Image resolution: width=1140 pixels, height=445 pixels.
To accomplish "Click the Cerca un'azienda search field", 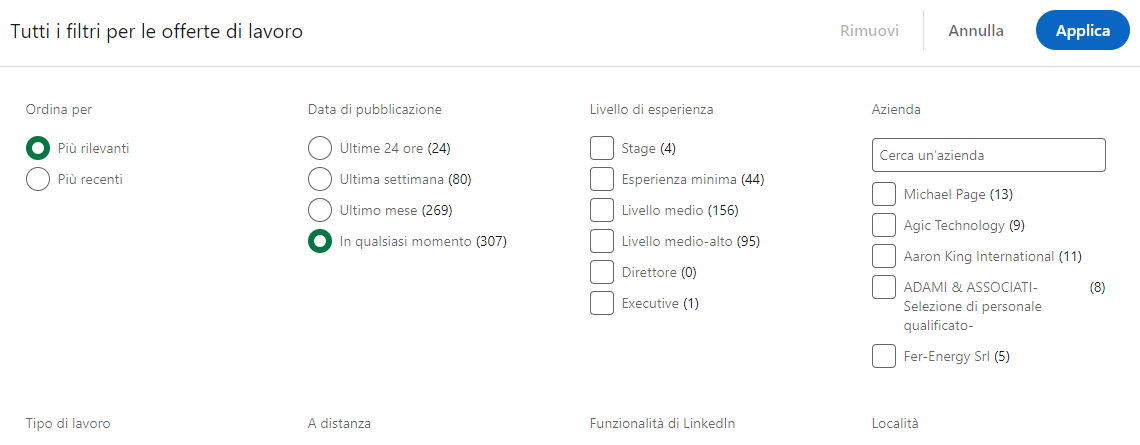I will [989, 155].
